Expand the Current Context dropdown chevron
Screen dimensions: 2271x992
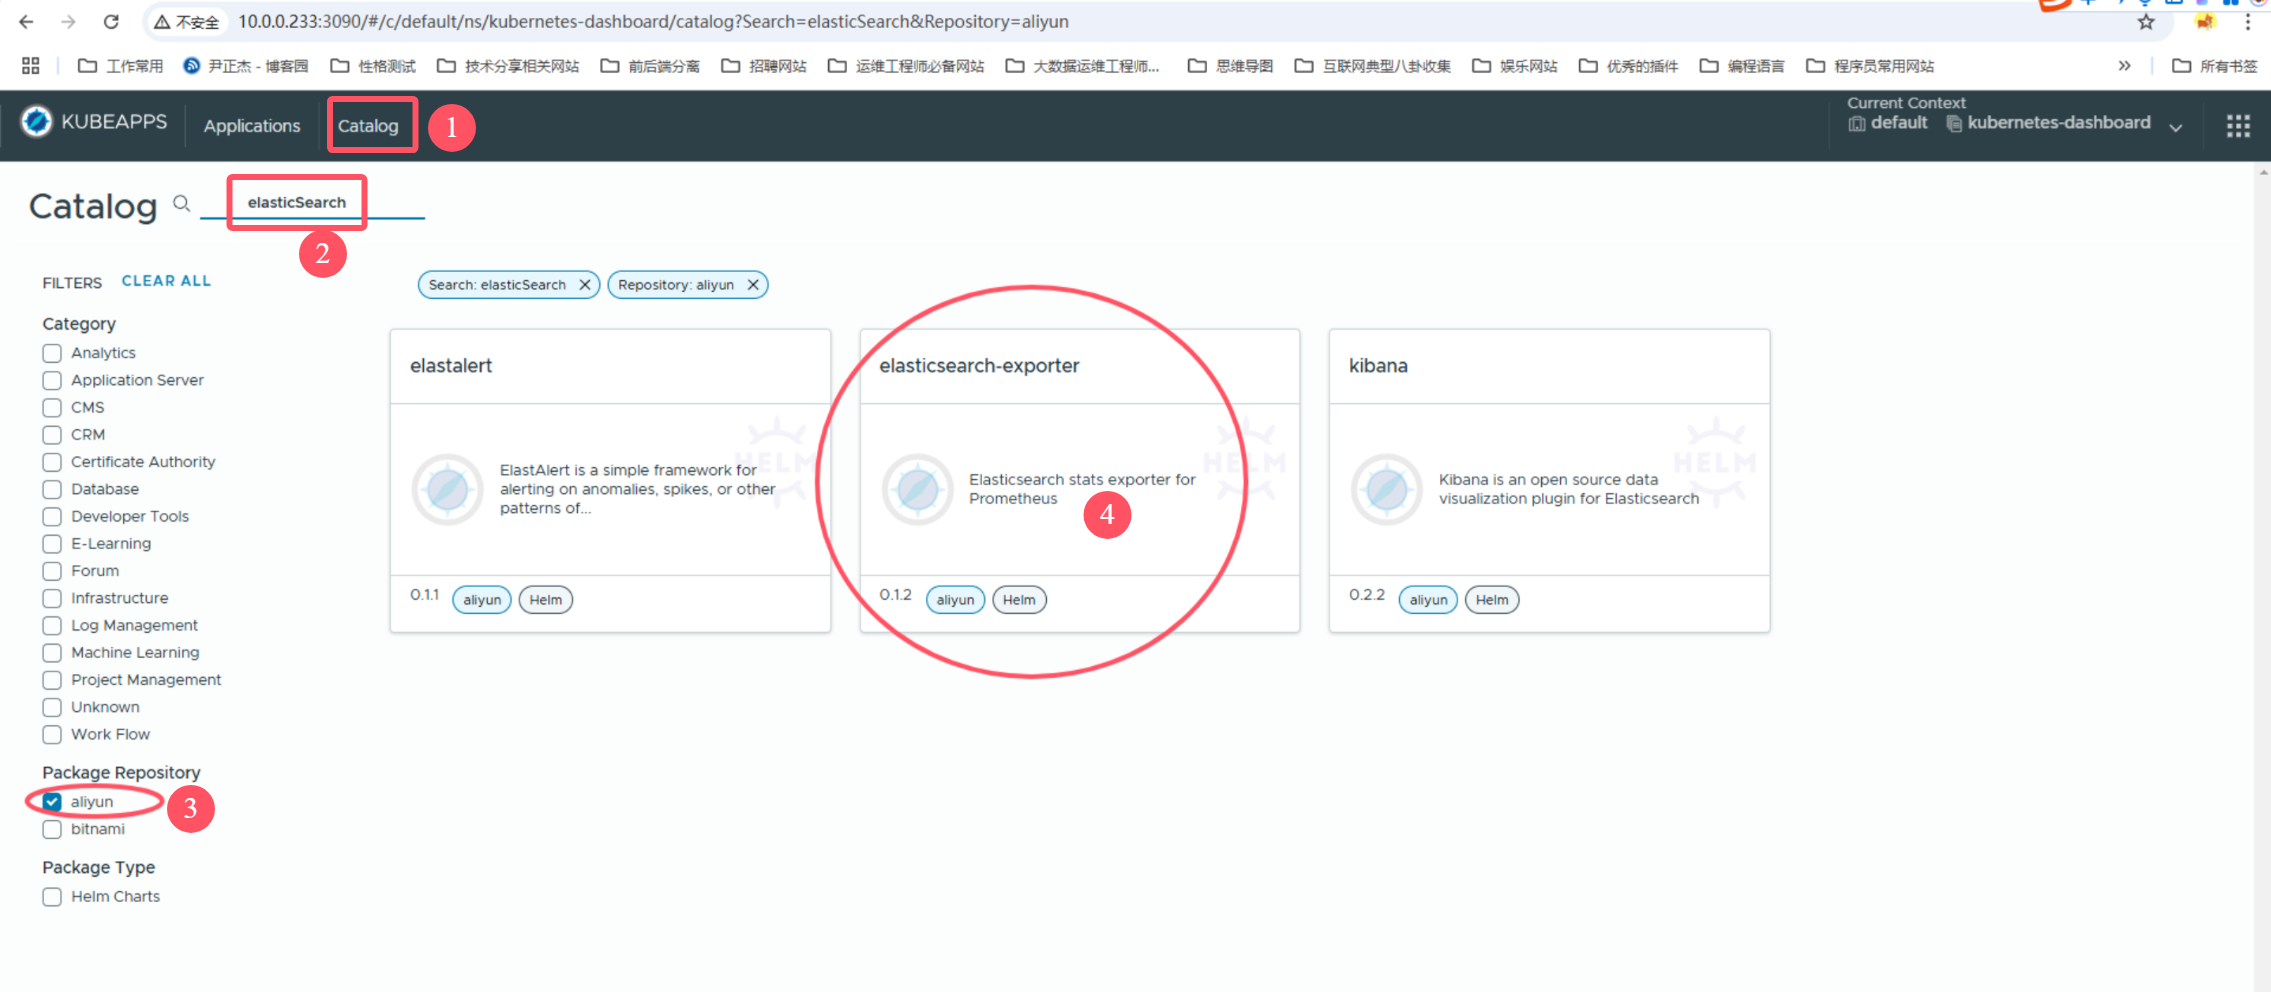coord(2175,127)
